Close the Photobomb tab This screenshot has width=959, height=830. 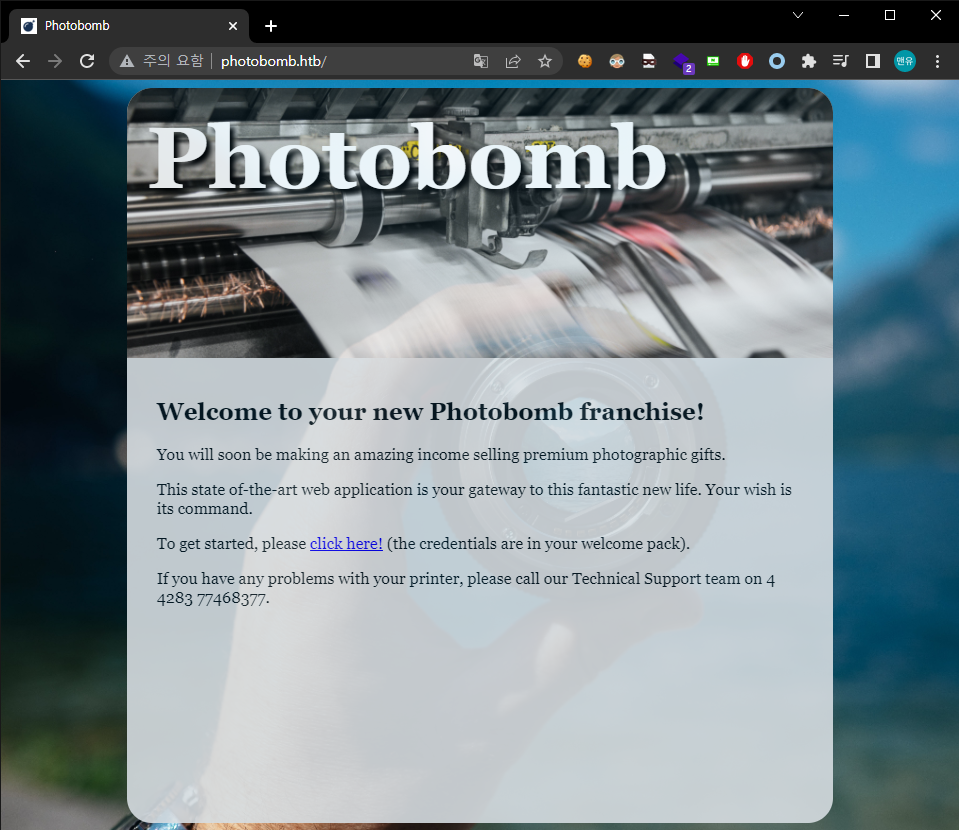(x=233, y=26)
